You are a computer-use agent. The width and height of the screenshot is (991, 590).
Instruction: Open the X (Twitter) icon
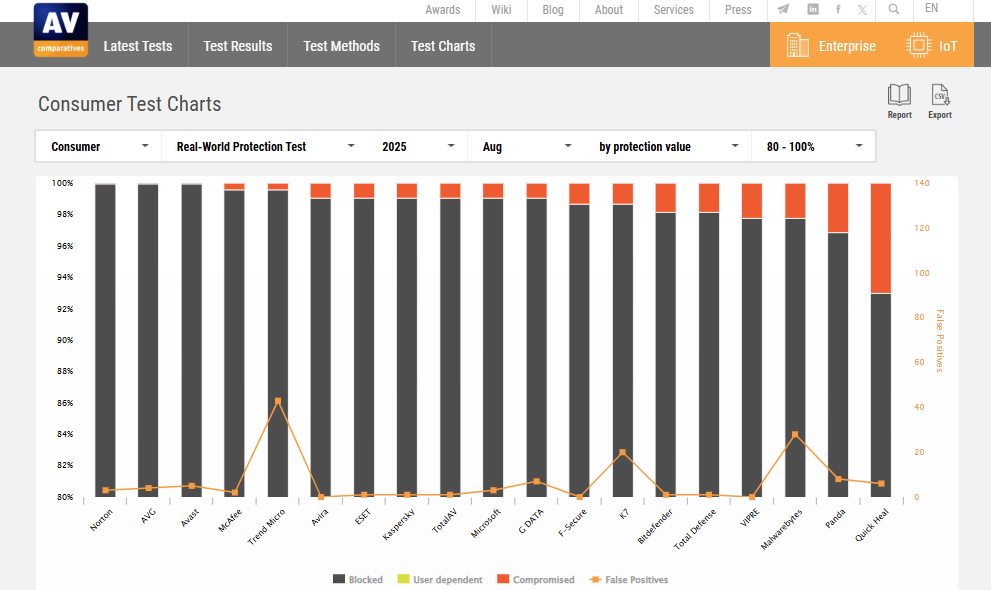tap(863, 9)
